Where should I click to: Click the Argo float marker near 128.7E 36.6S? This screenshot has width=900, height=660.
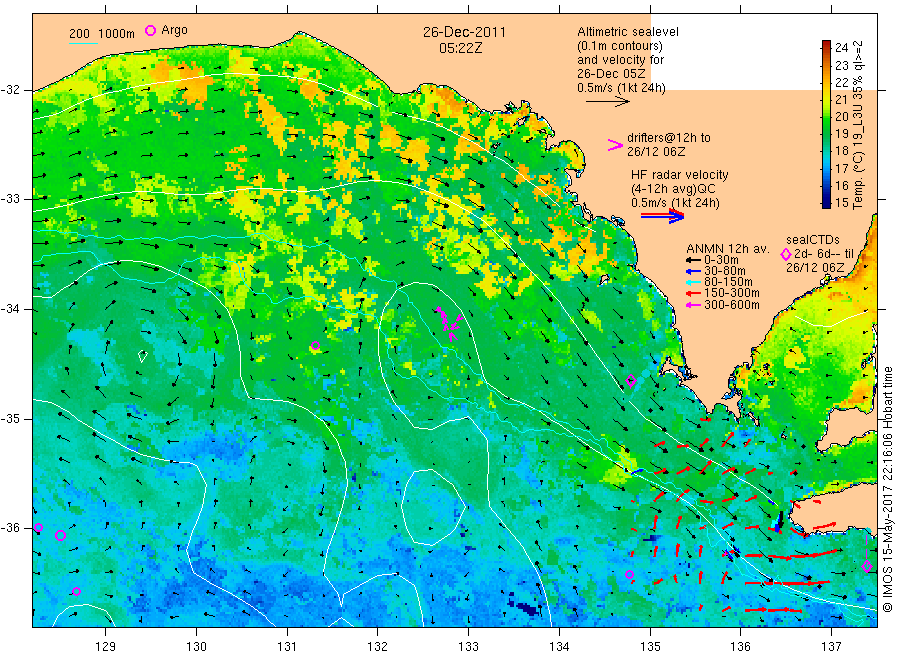(76, 591)
